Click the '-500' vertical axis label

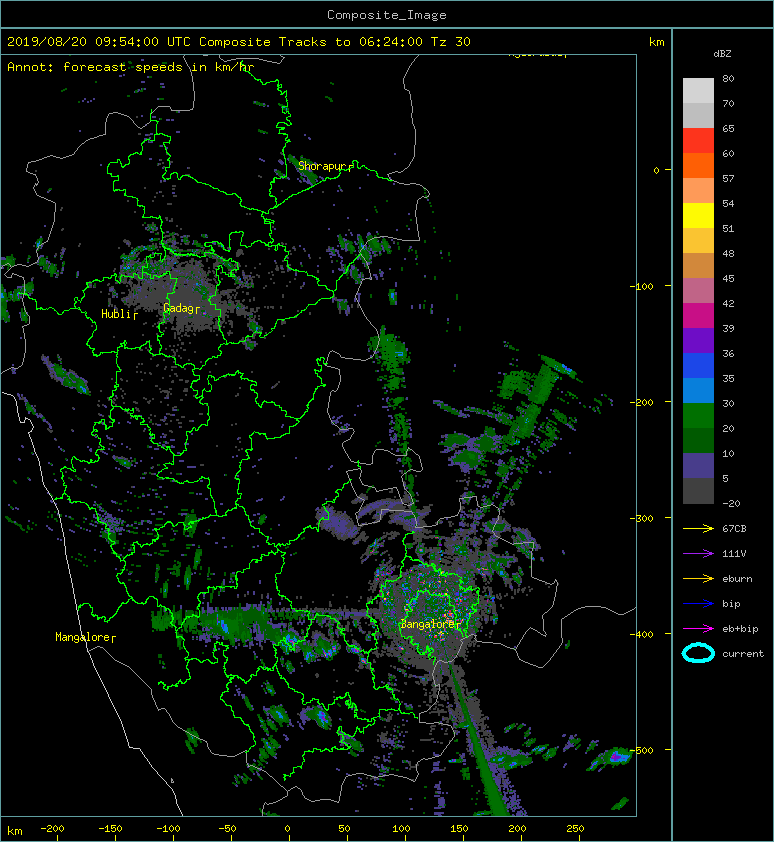pos(641,750)
